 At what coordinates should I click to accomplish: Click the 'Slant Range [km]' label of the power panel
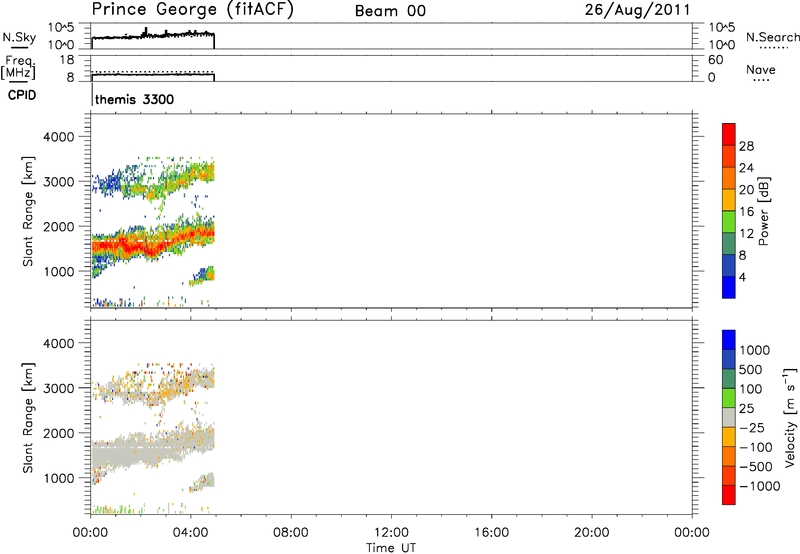28,211
